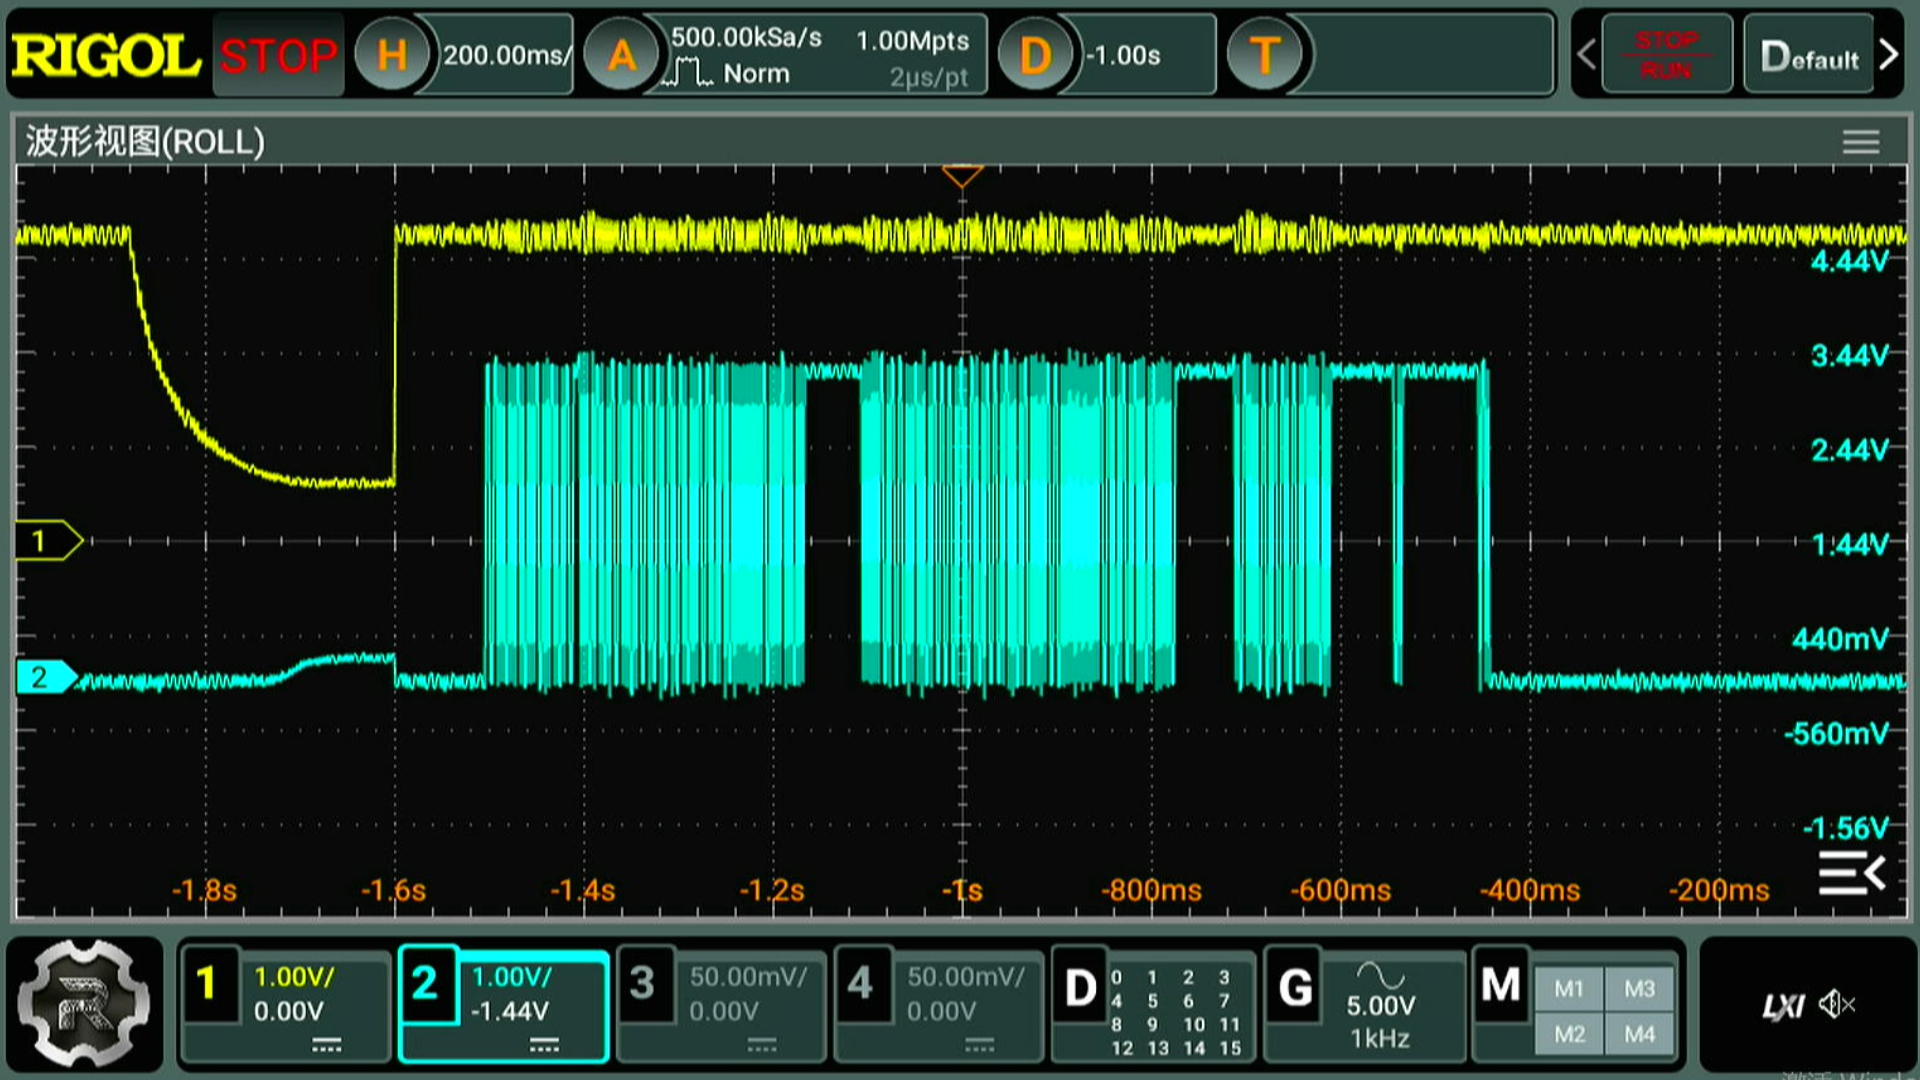1920x1080 pixels.
Task: Click the right arrow of quick-action bar
Action: 1888,54
